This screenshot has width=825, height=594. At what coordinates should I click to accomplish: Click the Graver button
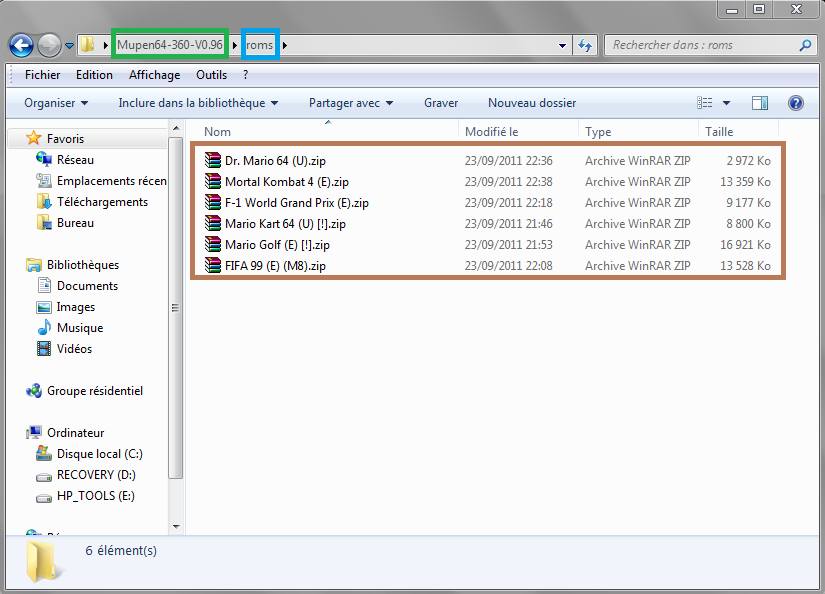click(x=441, y=103)
